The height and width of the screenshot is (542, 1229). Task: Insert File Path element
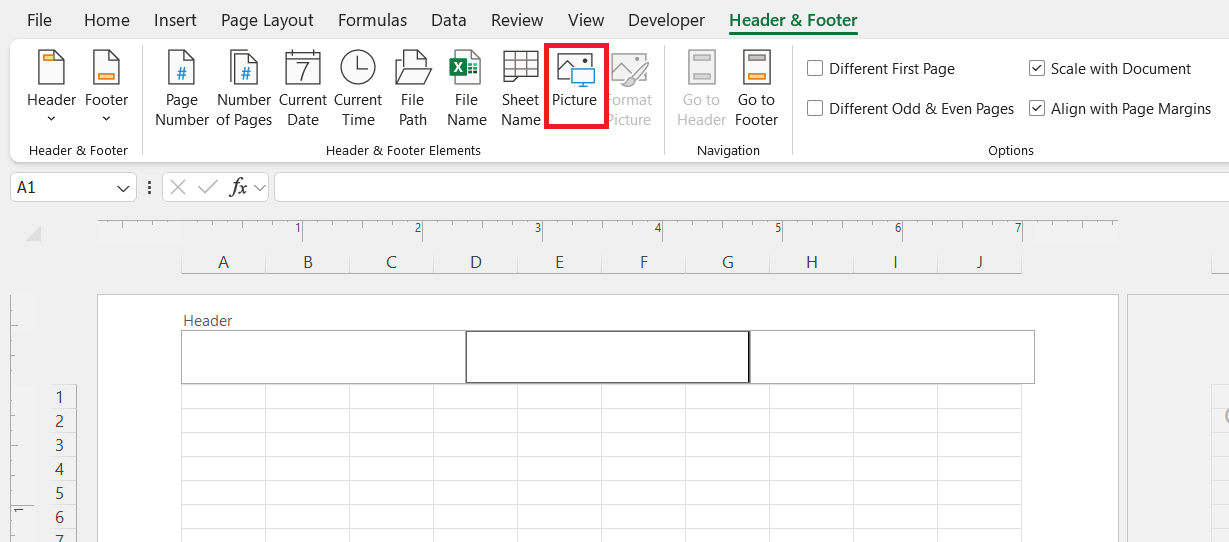413,89
